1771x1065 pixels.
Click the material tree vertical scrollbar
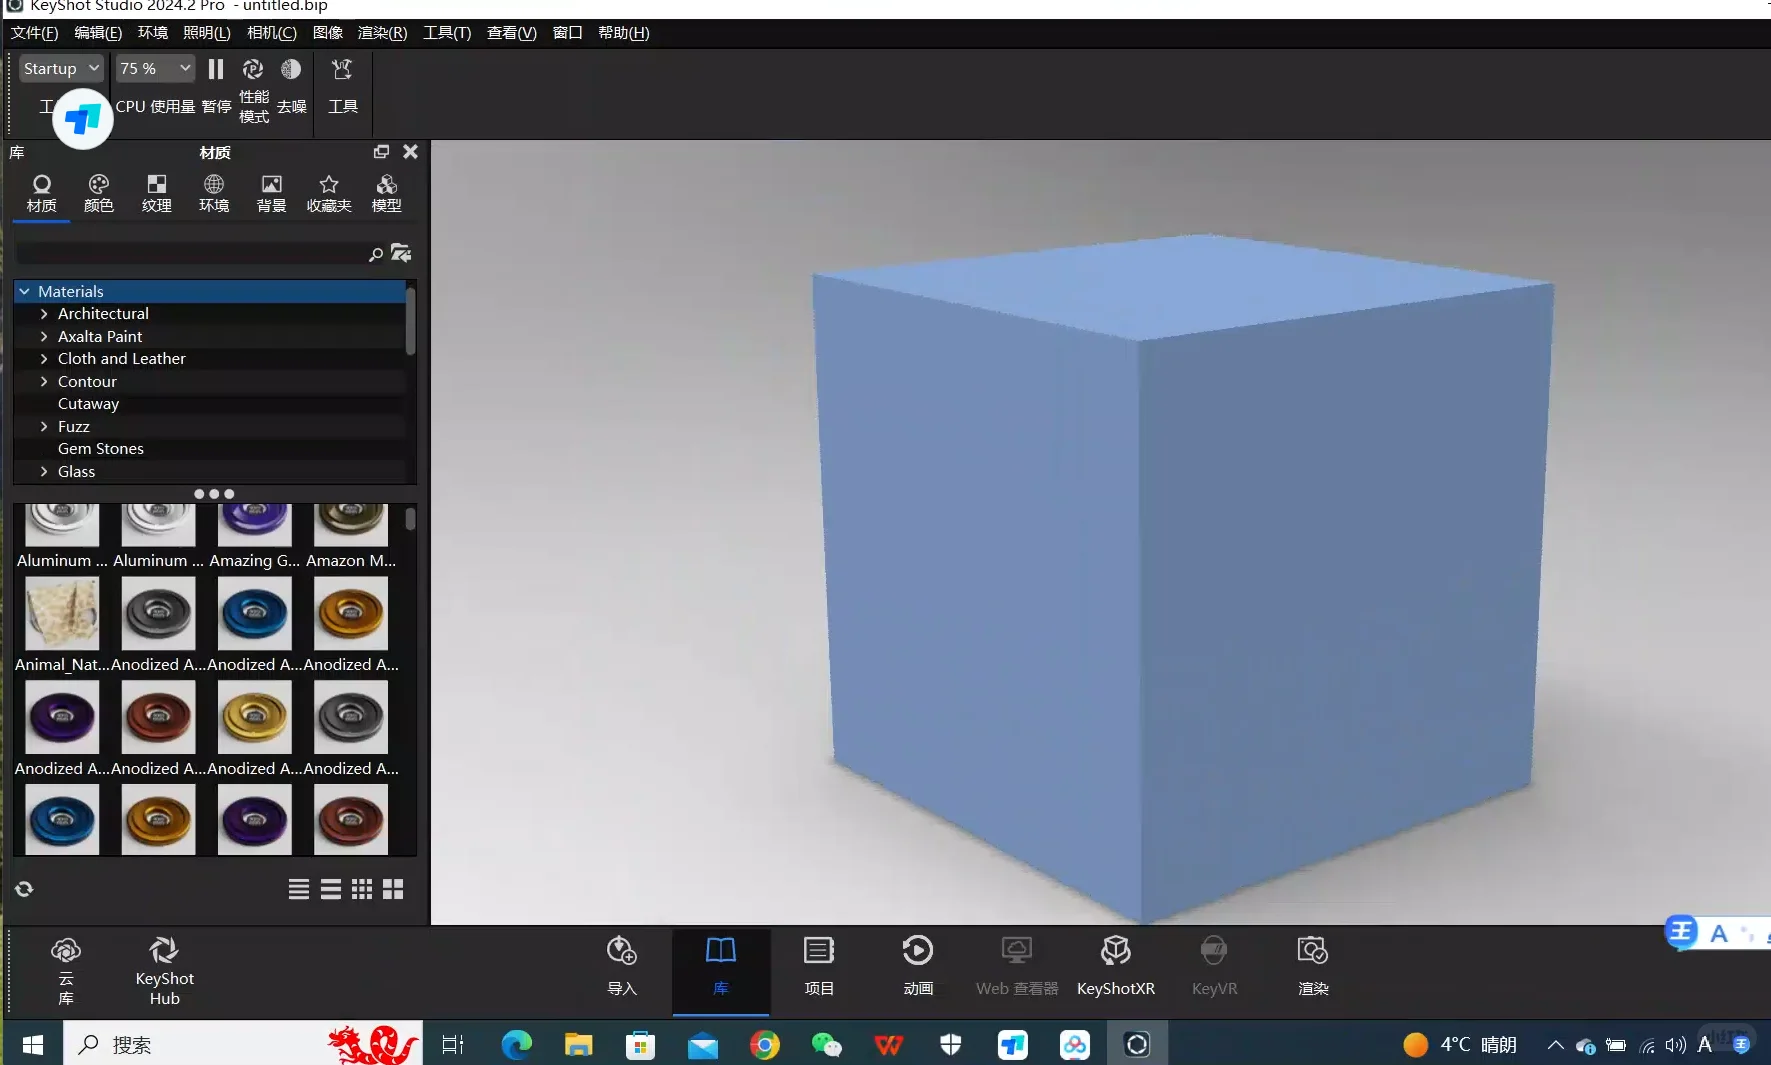pyautogui.click(x=410, y=320)
